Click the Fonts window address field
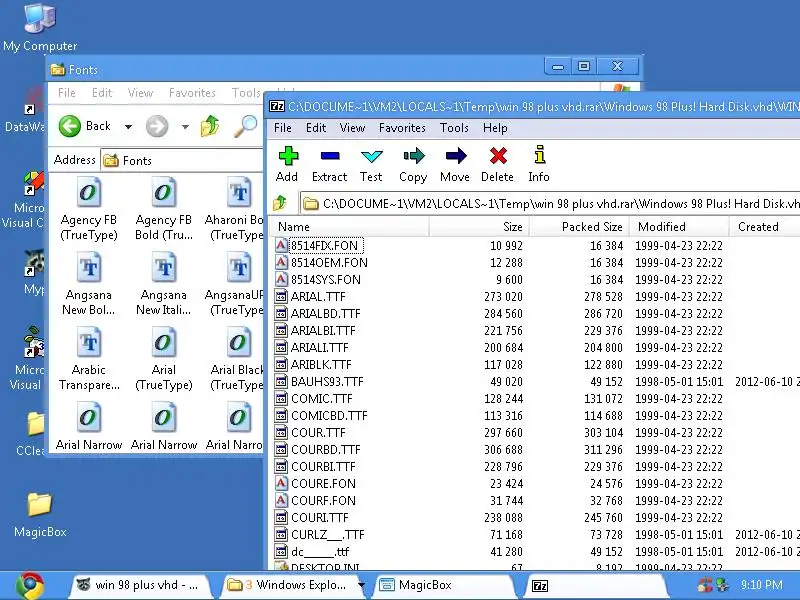The height and width of the screenshot is (600, 800). tap(182, 160)
